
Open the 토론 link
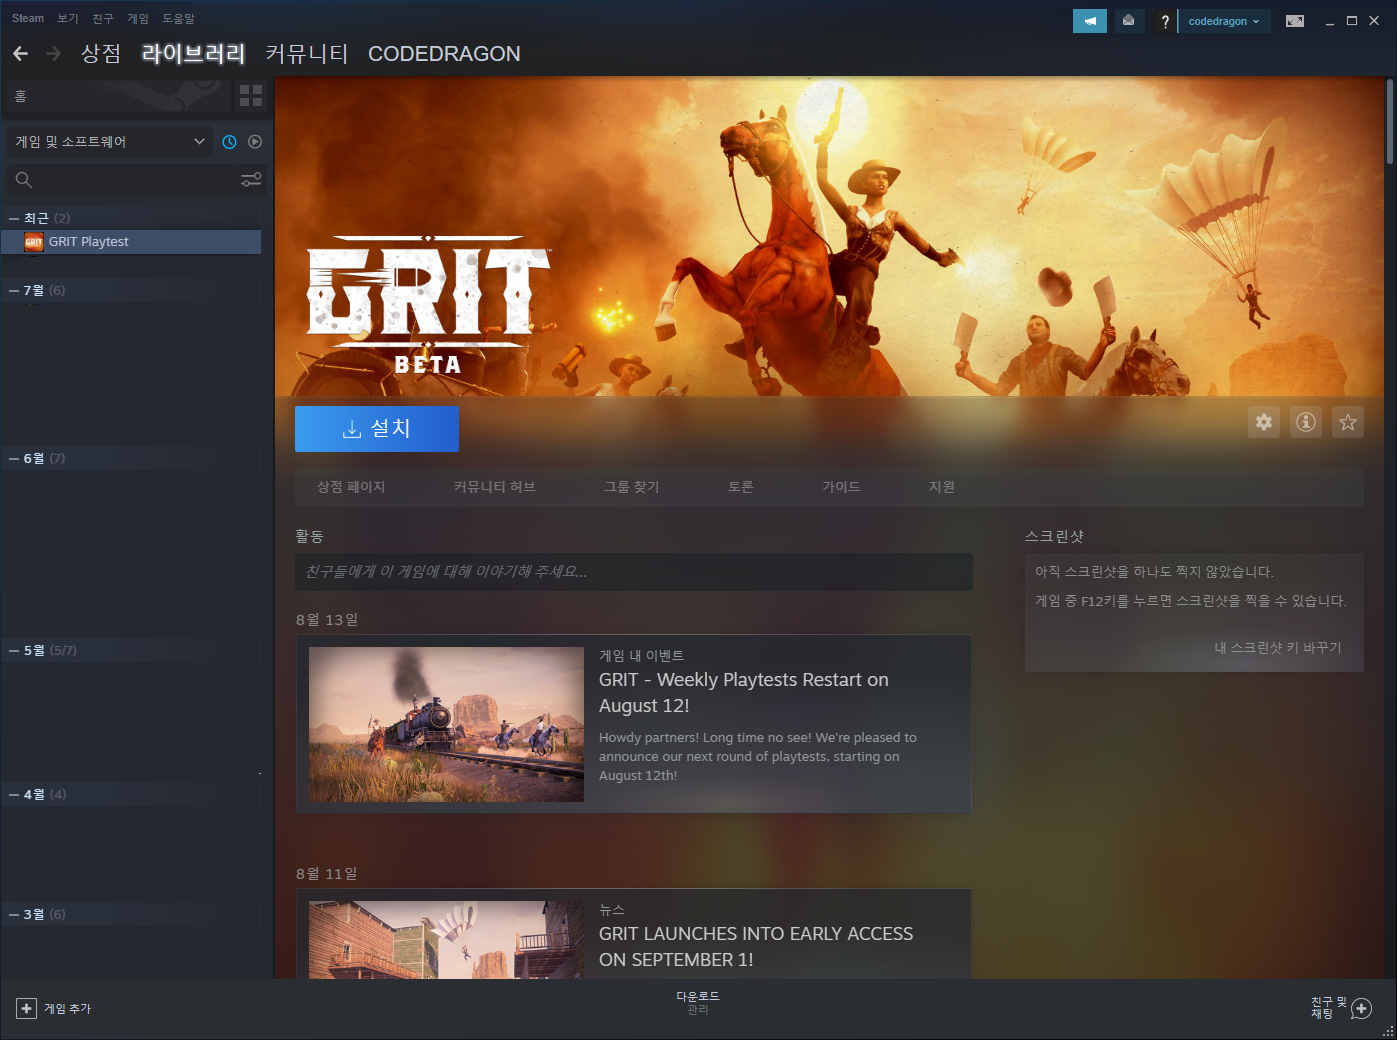tap(741, 487)
